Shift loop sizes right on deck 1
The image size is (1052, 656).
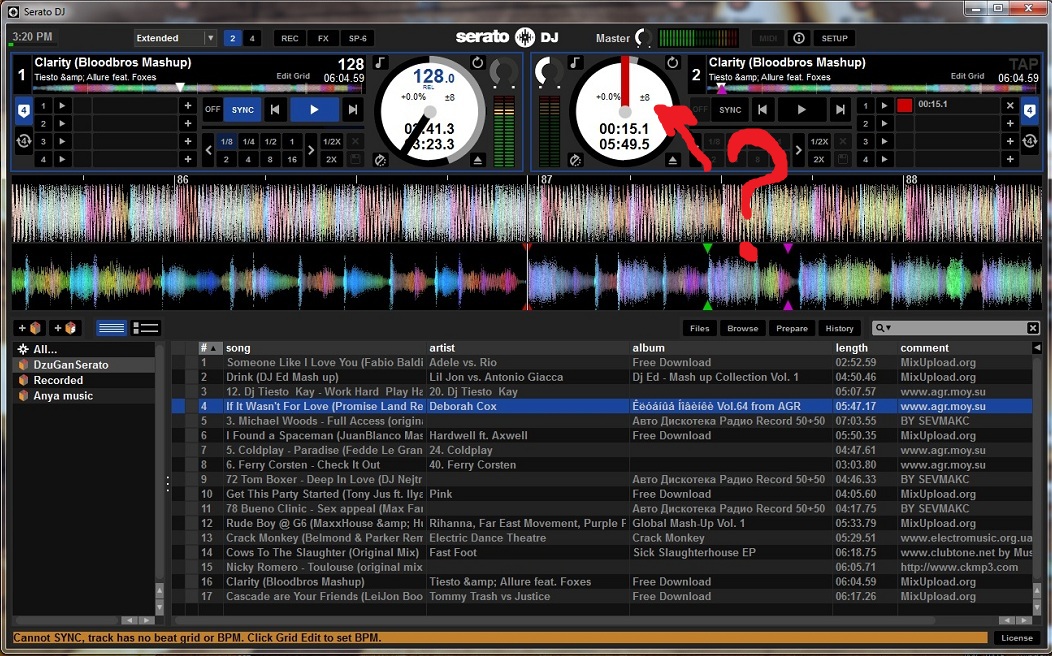[x=311, y=150]
